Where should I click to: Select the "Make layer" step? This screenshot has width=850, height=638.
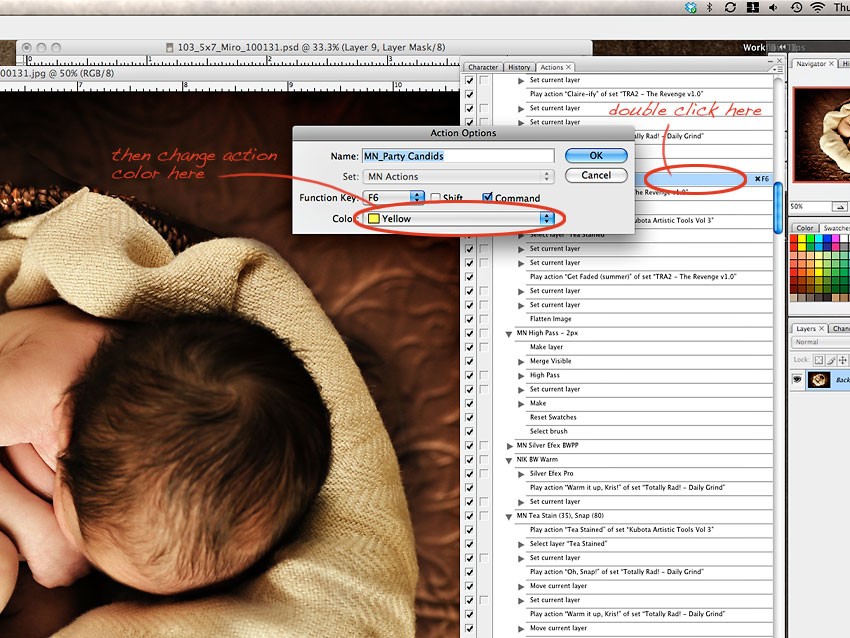(x=546, y=347)
